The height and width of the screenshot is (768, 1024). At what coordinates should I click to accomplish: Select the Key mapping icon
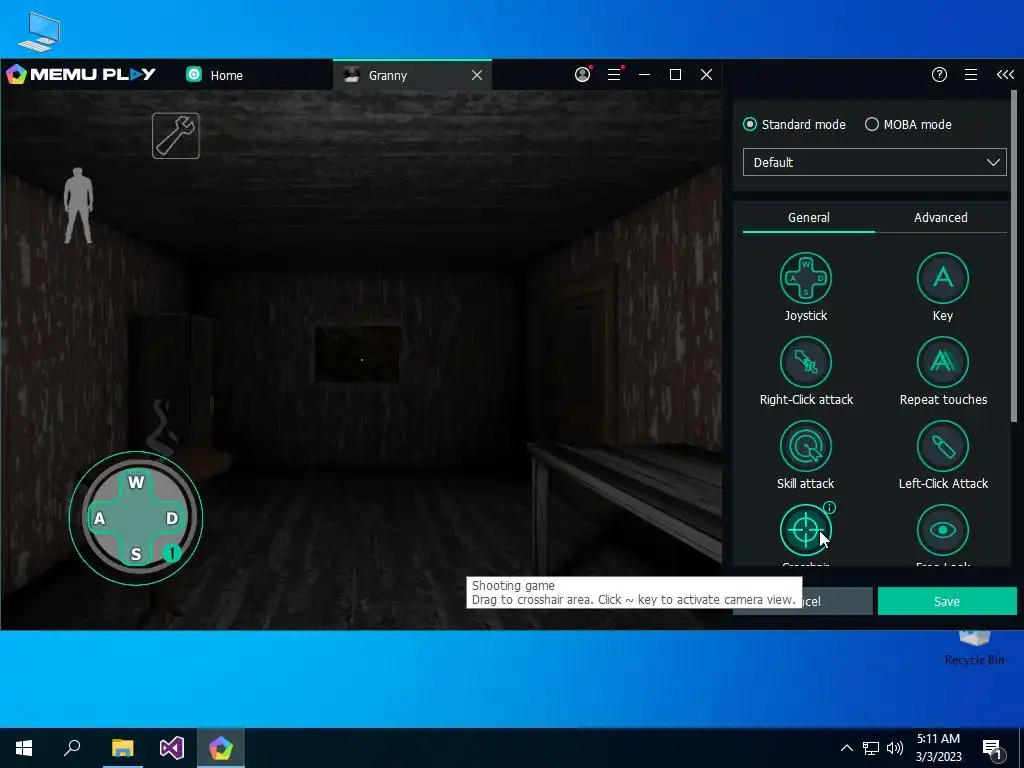(x=942, y=278)
